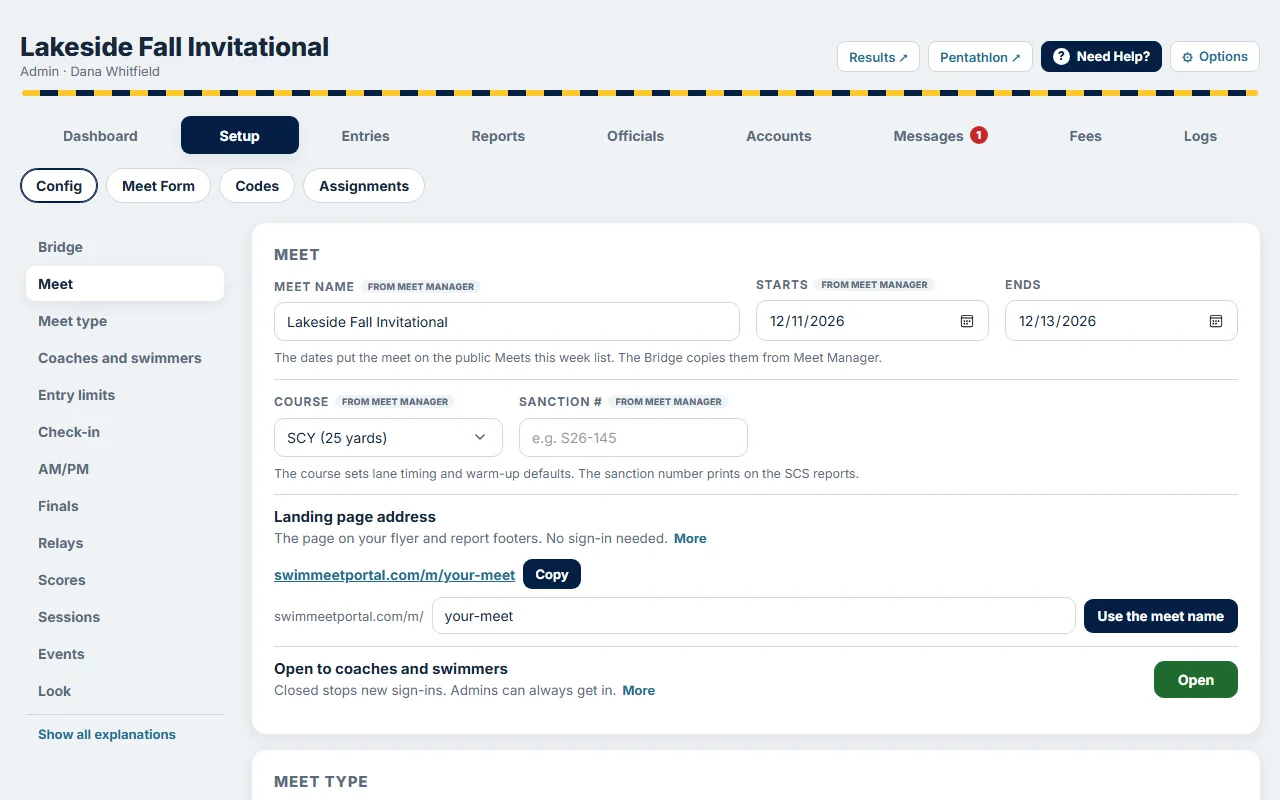
Task: Click More link beside landing page description
Action: pos(690,538)
